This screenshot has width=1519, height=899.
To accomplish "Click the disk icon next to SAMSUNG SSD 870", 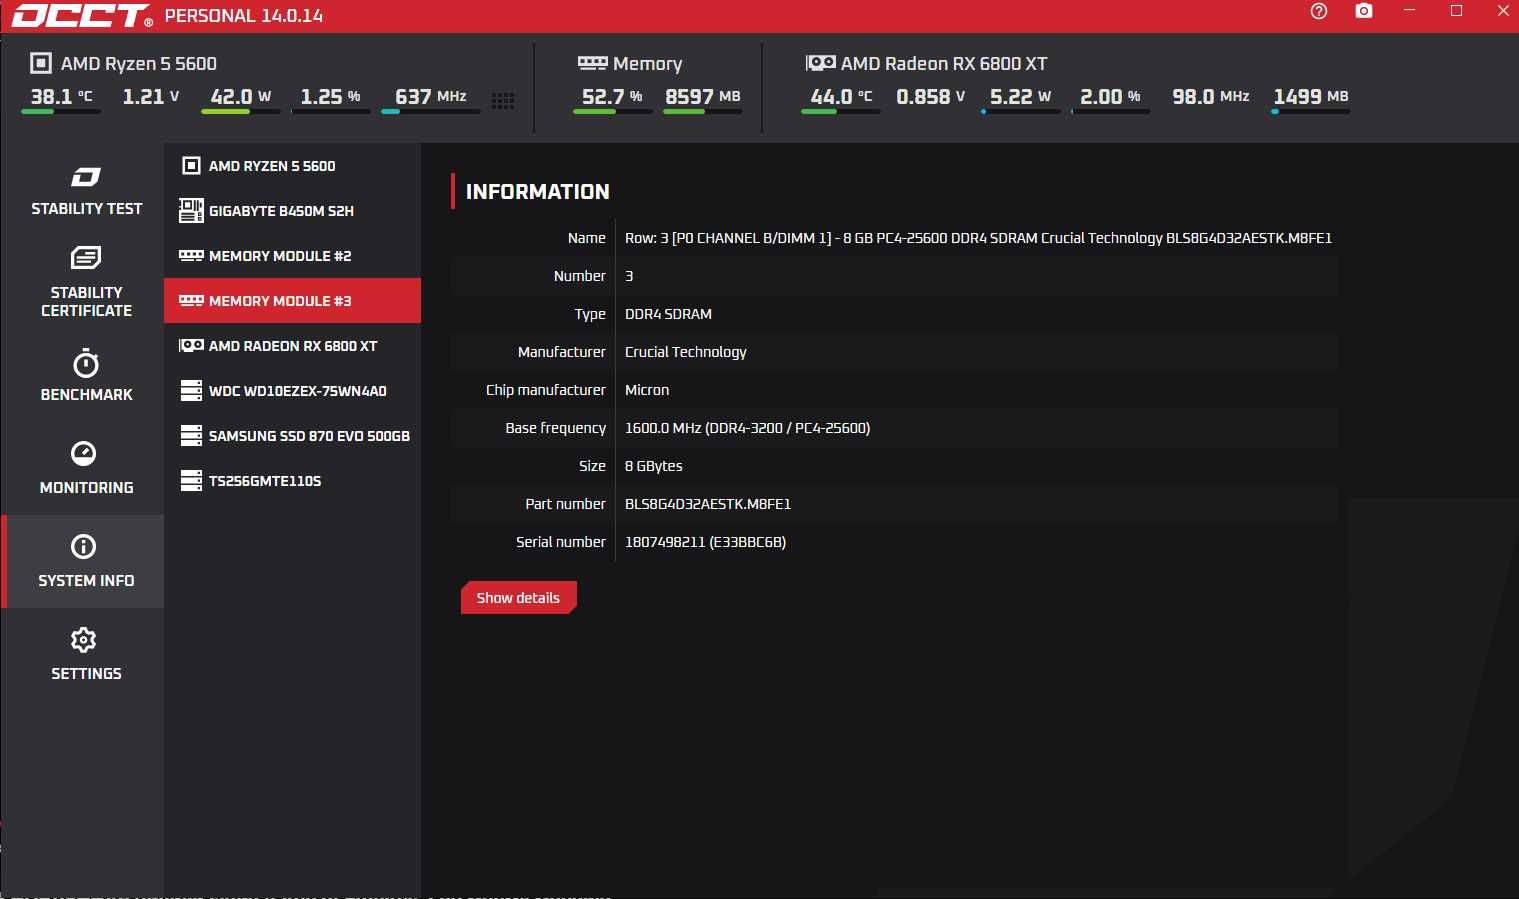I will coord(191,435).
